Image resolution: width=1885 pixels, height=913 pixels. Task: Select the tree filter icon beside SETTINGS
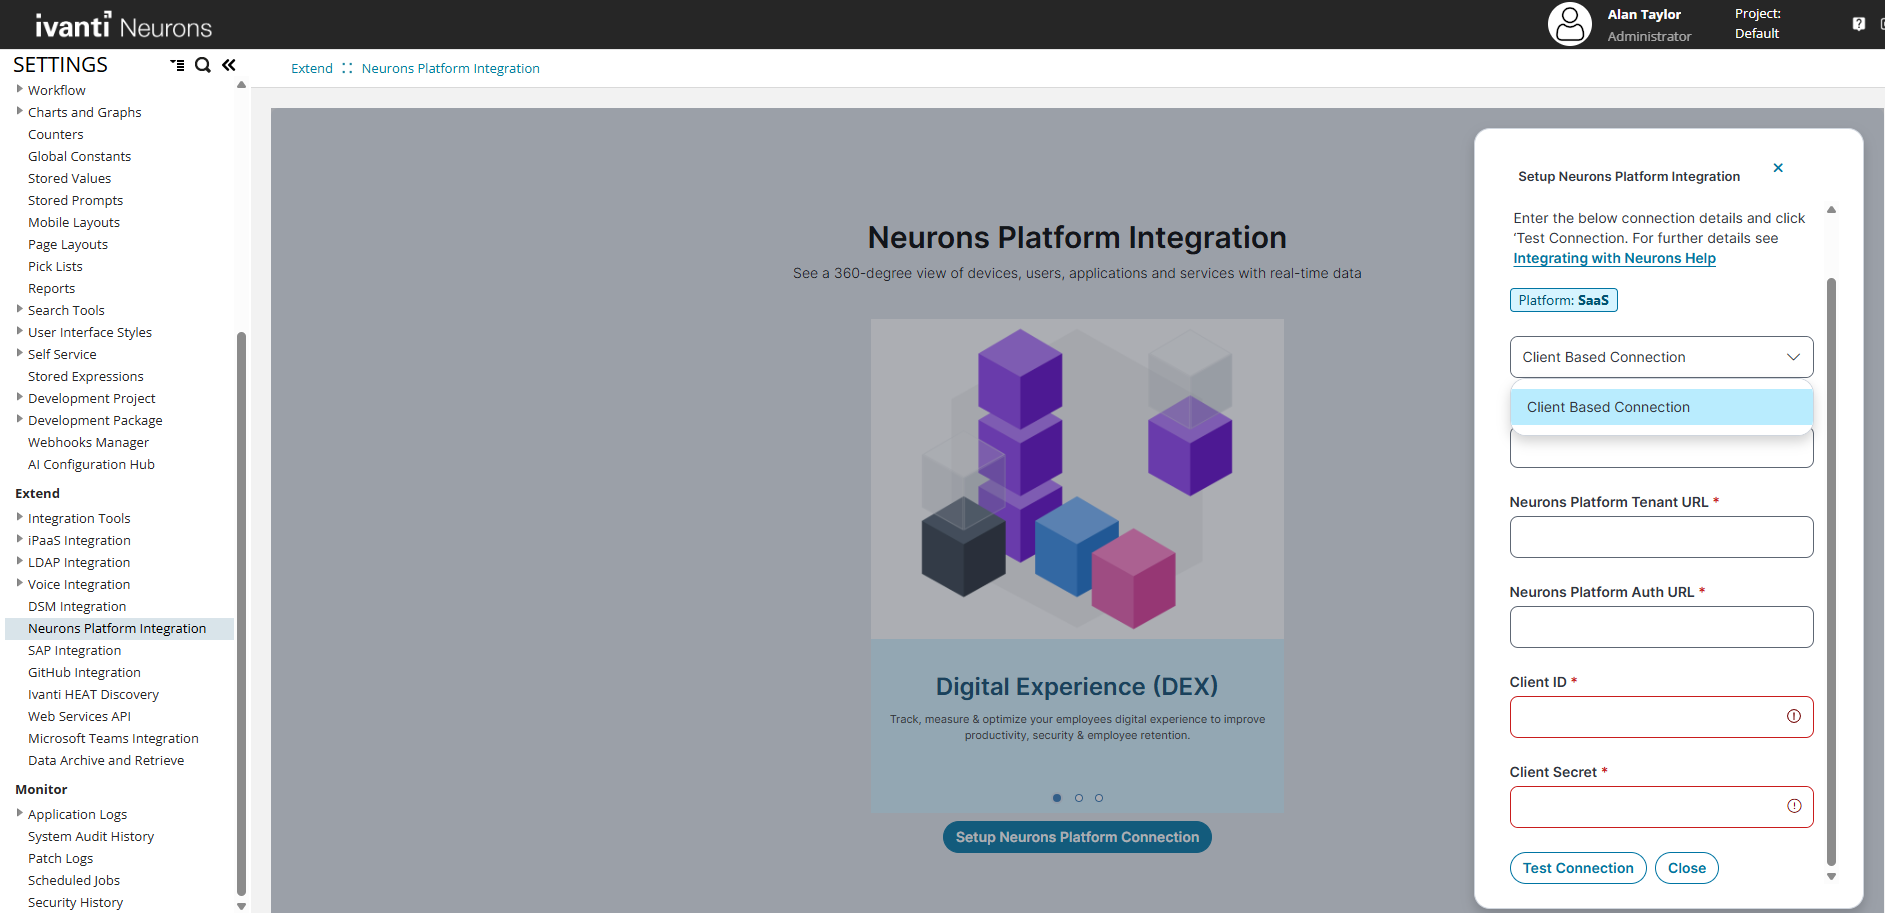coord(177,65)
